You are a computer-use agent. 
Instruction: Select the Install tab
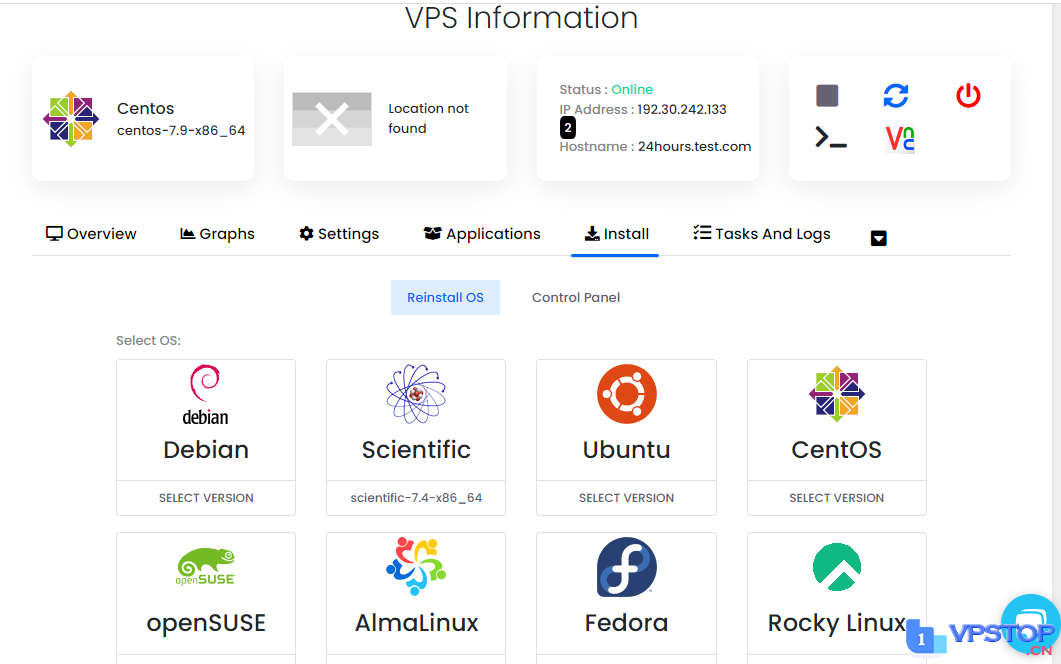(616, 234)
